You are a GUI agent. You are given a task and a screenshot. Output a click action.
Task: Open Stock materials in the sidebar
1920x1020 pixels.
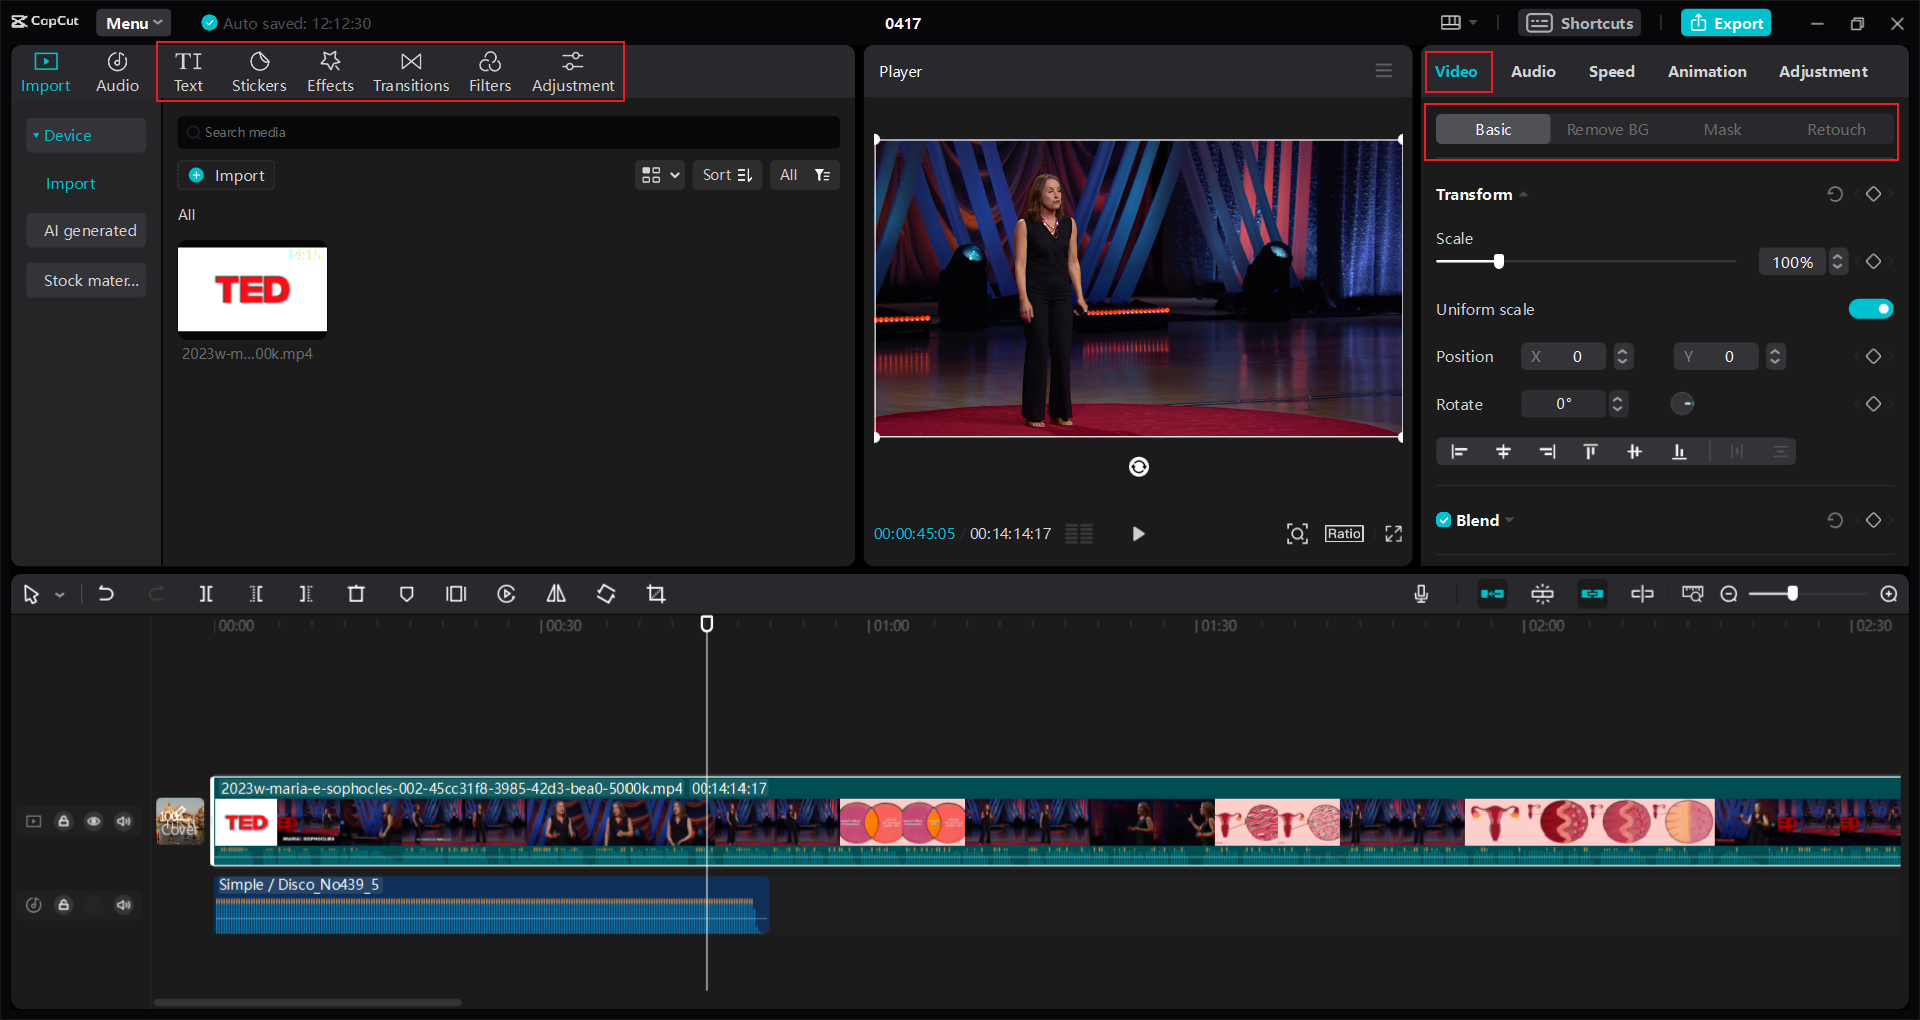[86, 280]
